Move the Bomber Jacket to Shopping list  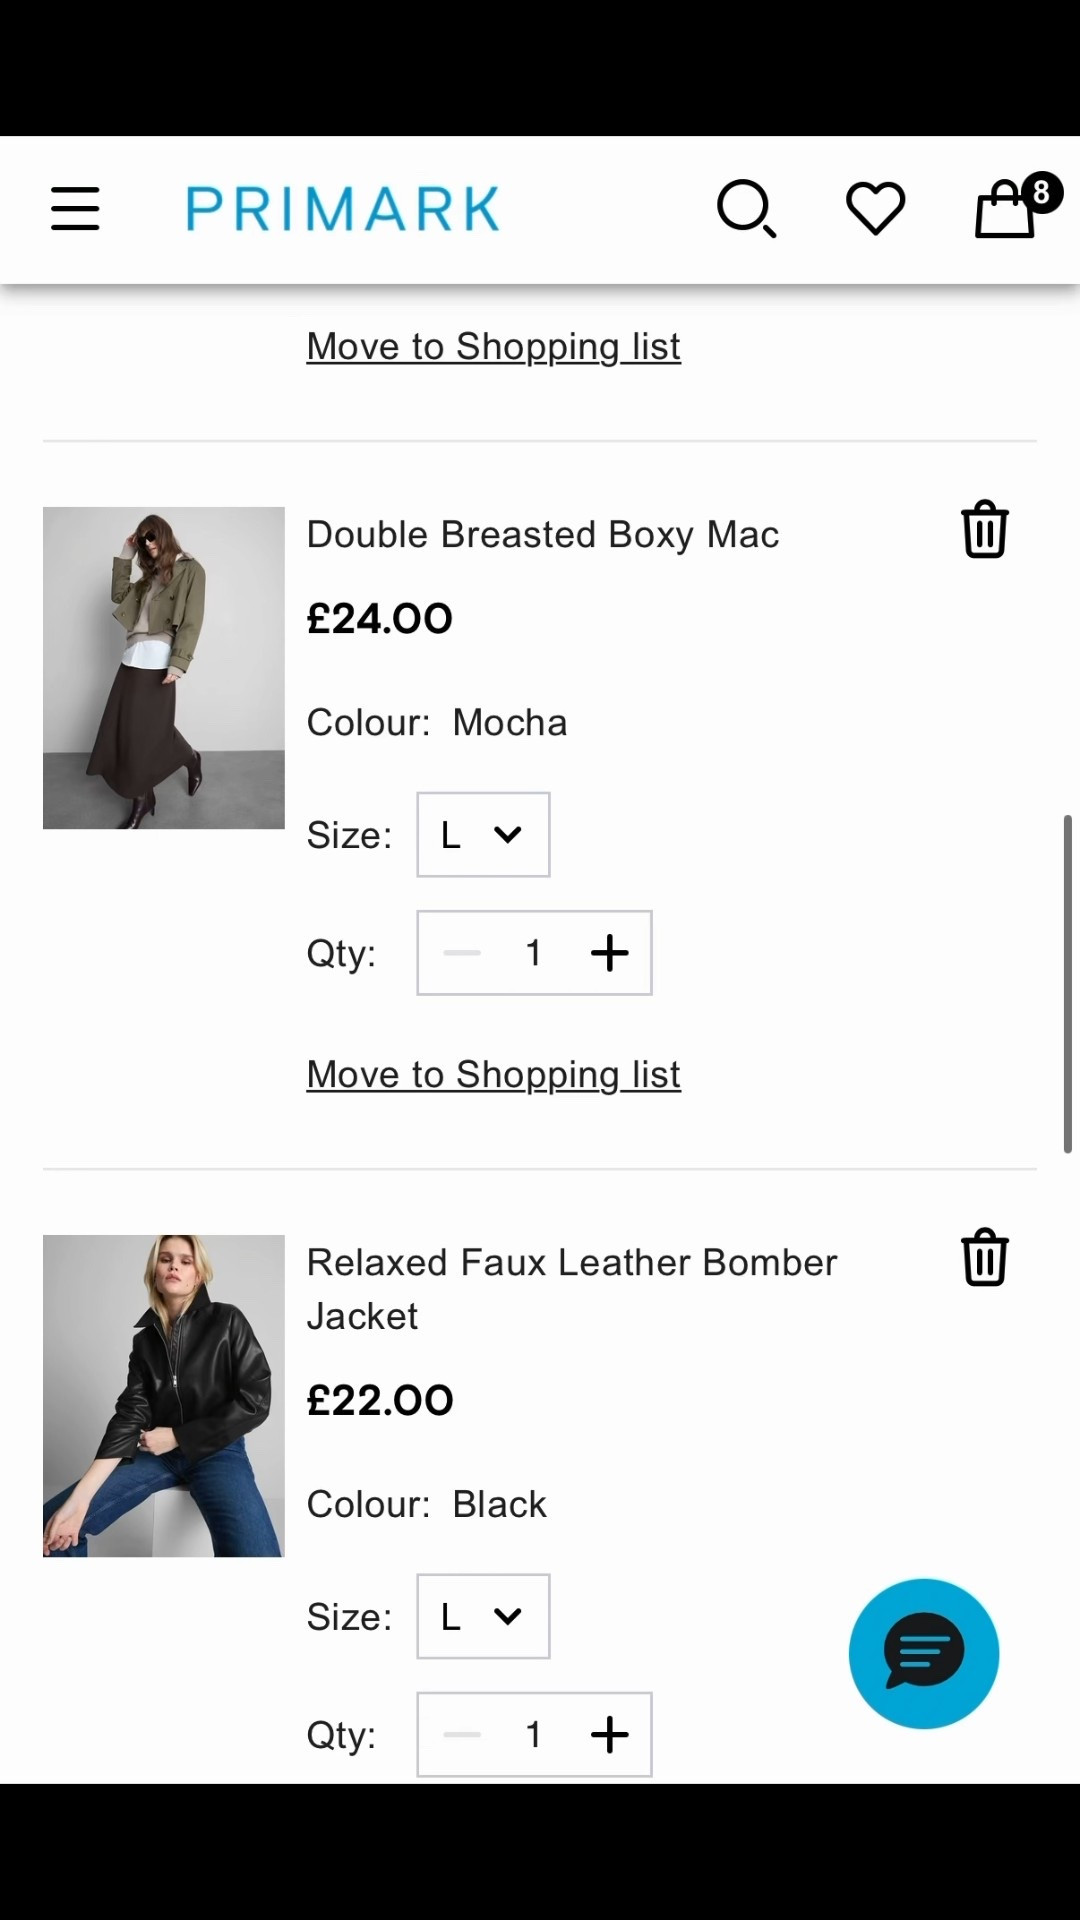coord(493,346)
